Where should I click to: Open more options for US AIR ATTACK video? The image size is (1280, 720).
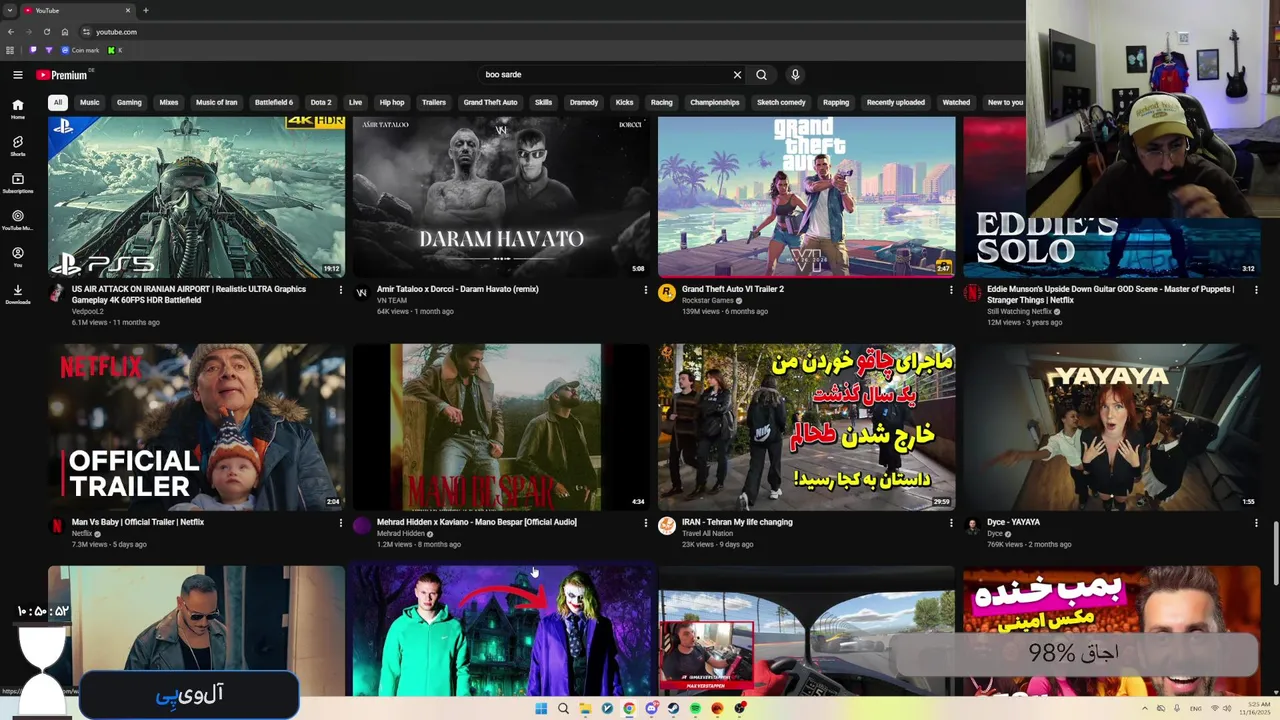pyautogui.click(x=340, y=290)
